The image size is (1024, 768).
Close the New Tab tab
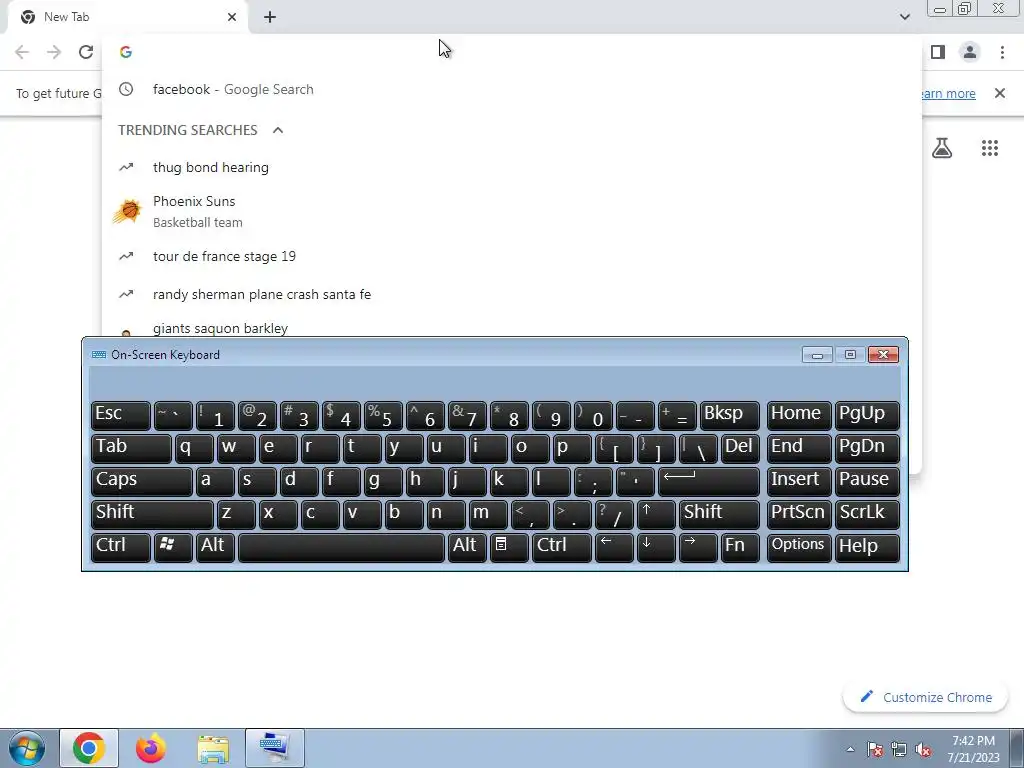(x=232, y=17)
